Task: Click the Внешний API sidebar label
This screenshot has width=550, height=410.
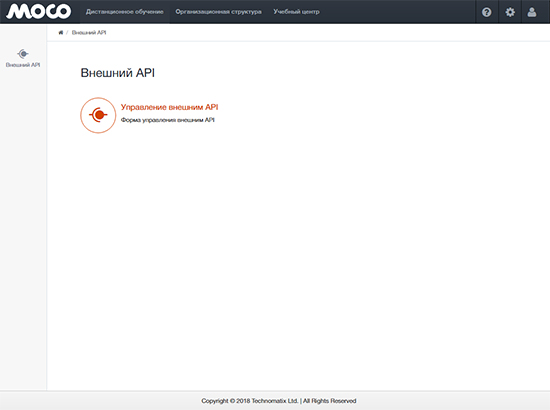Action: click(x=23, y=65)
